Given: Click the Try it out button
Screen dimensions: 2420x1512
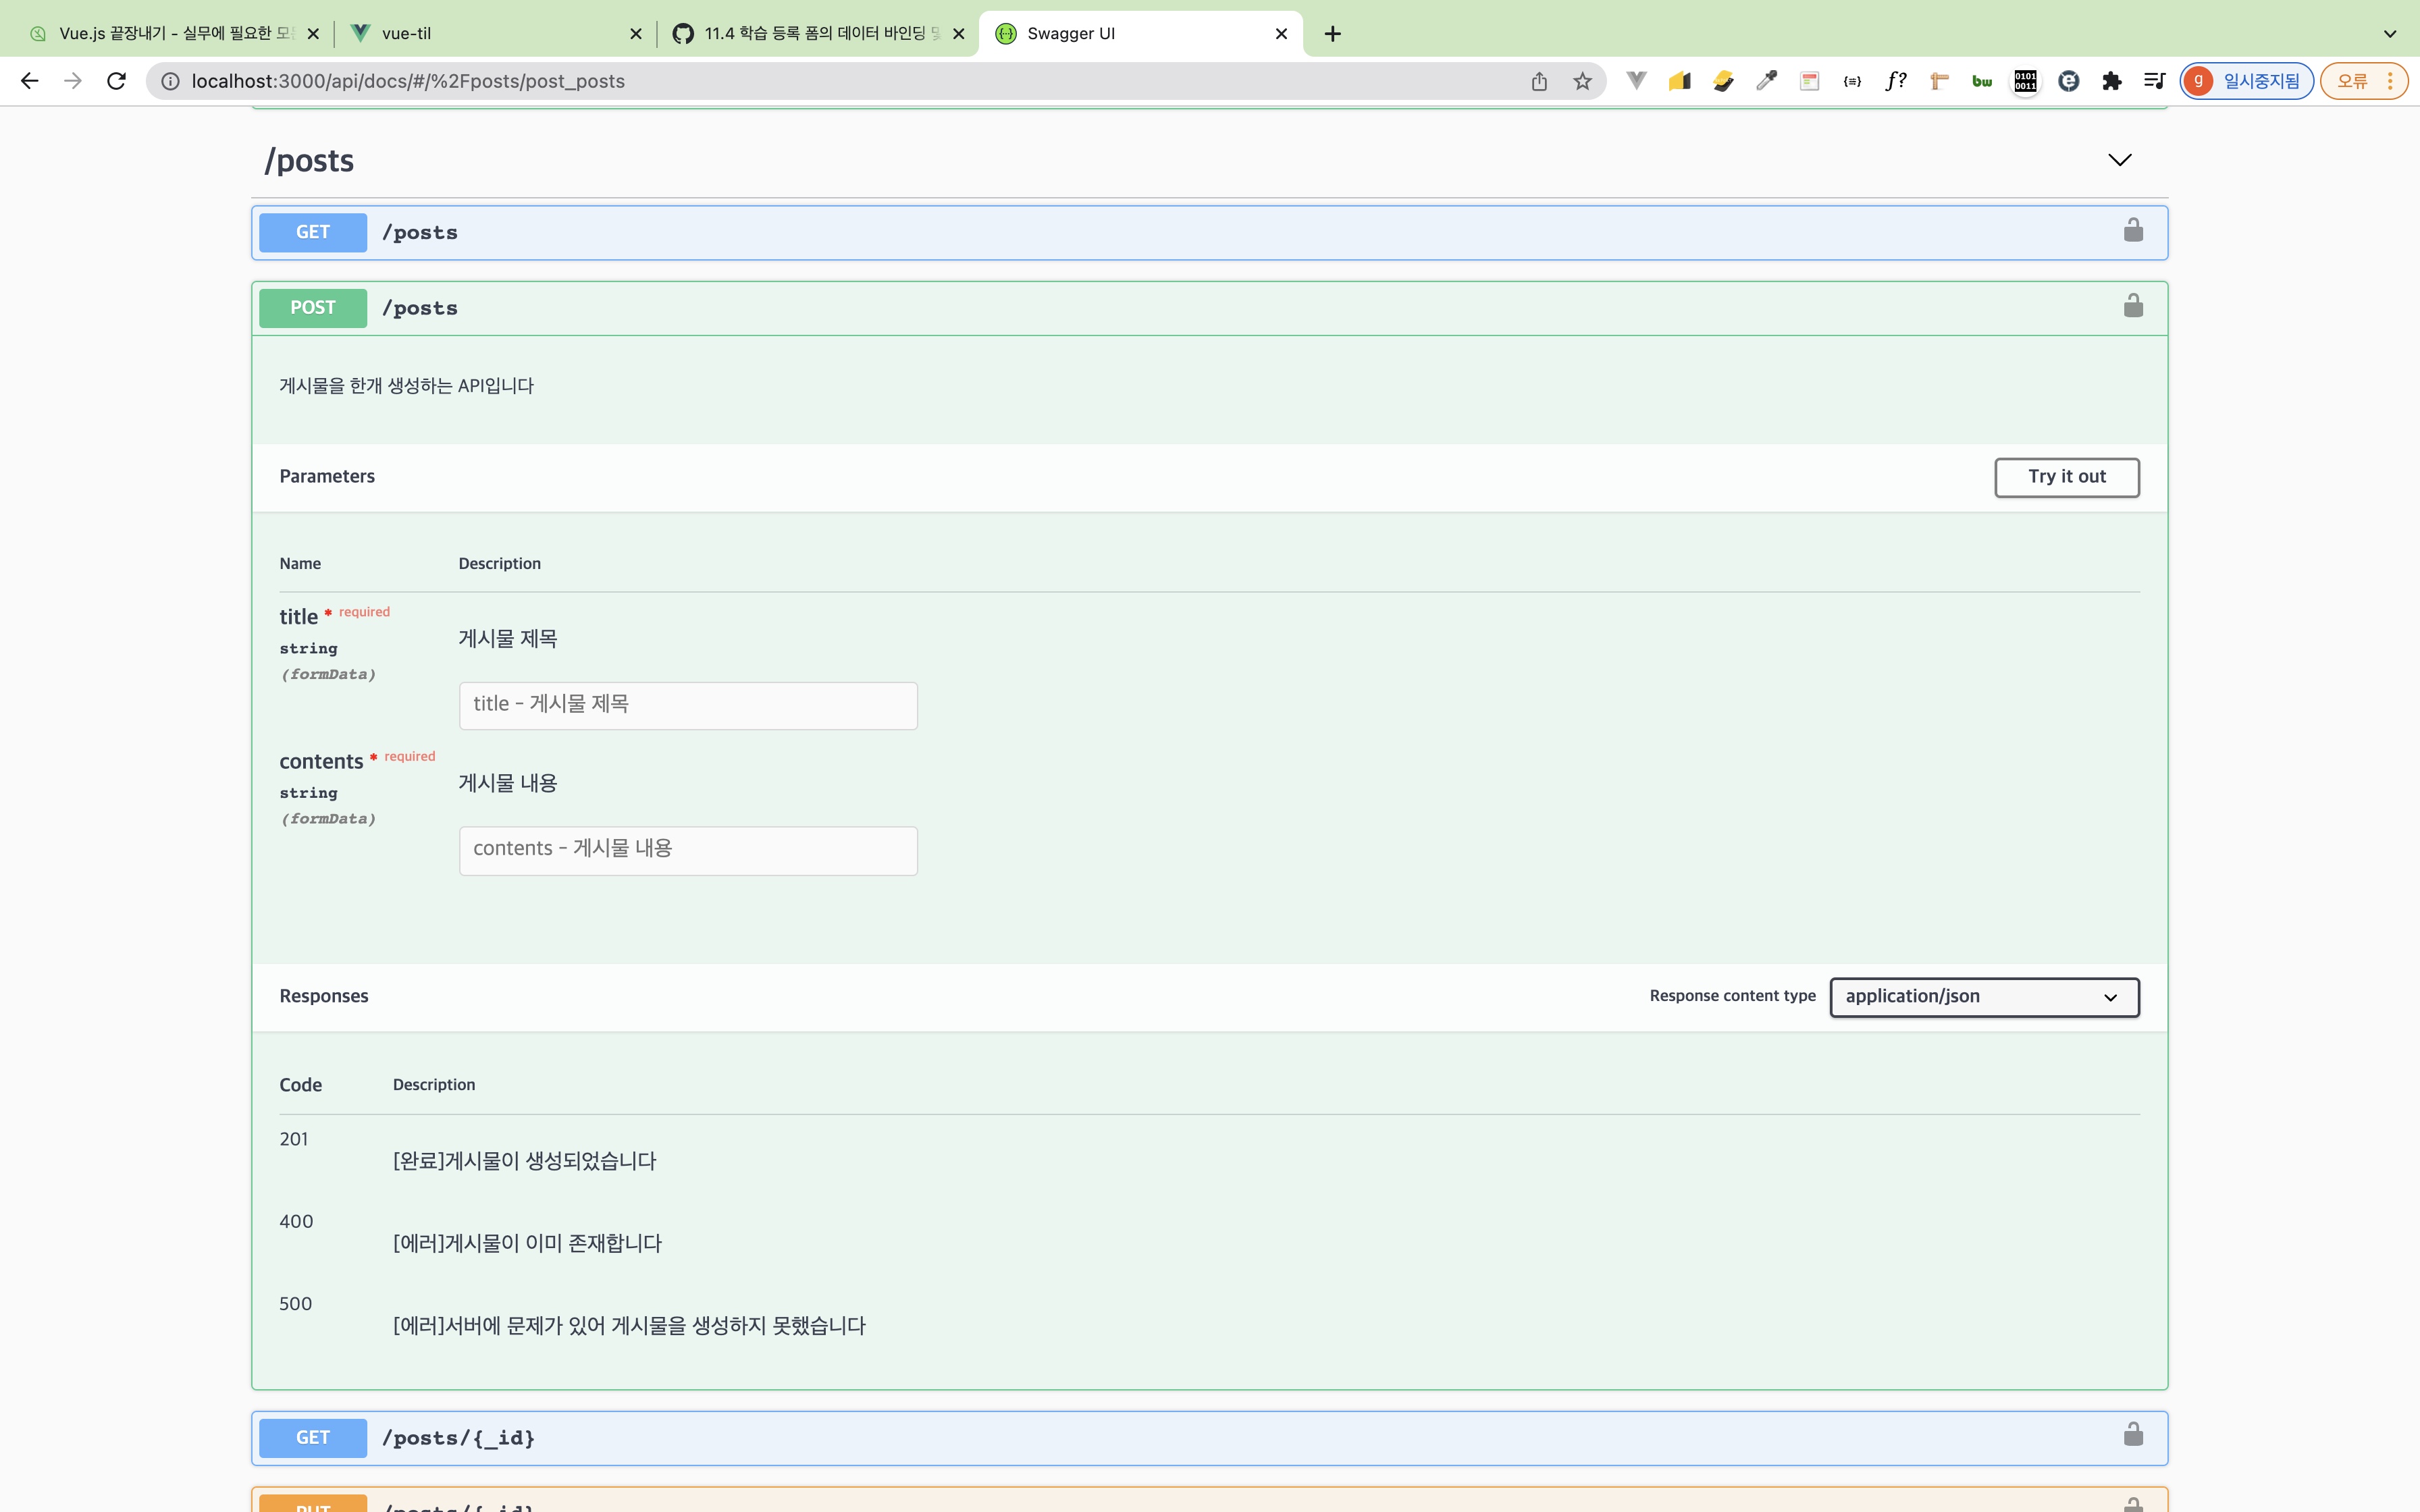Looking at the screenshot, I should (x=2066, y=477).
